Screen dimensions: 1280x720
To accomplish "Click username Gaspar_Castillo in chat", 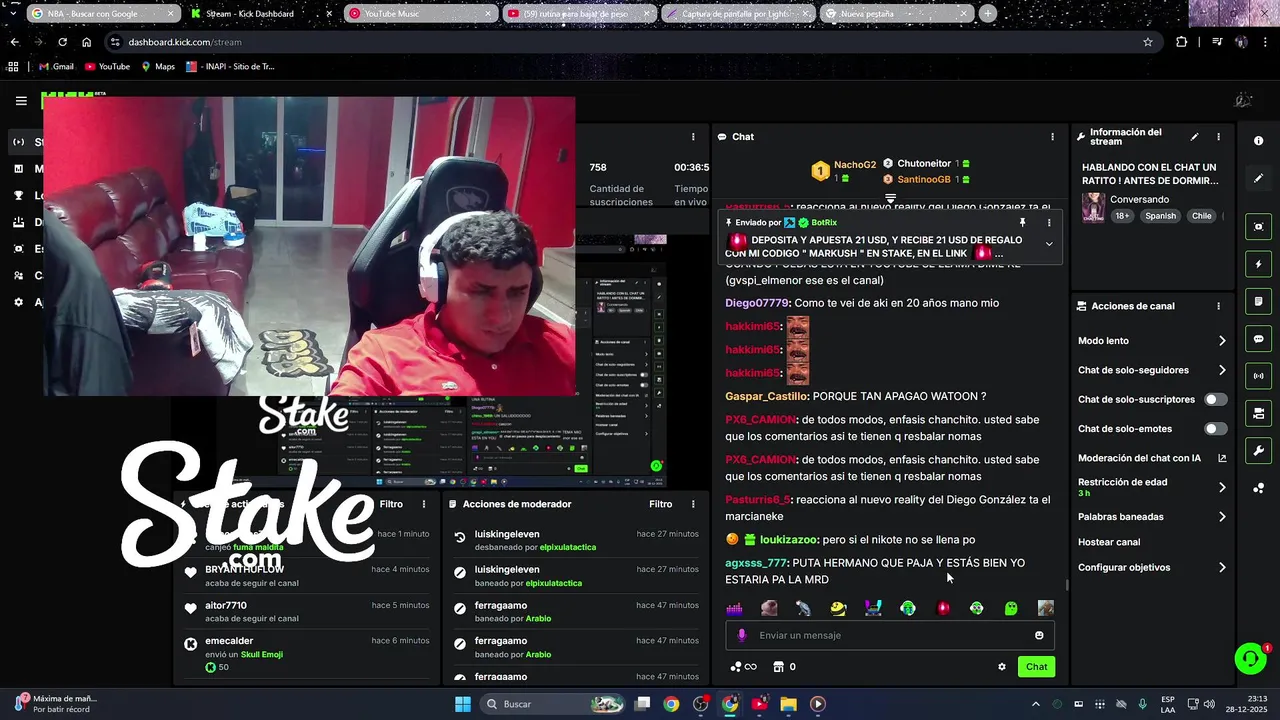I will [766, 396].
